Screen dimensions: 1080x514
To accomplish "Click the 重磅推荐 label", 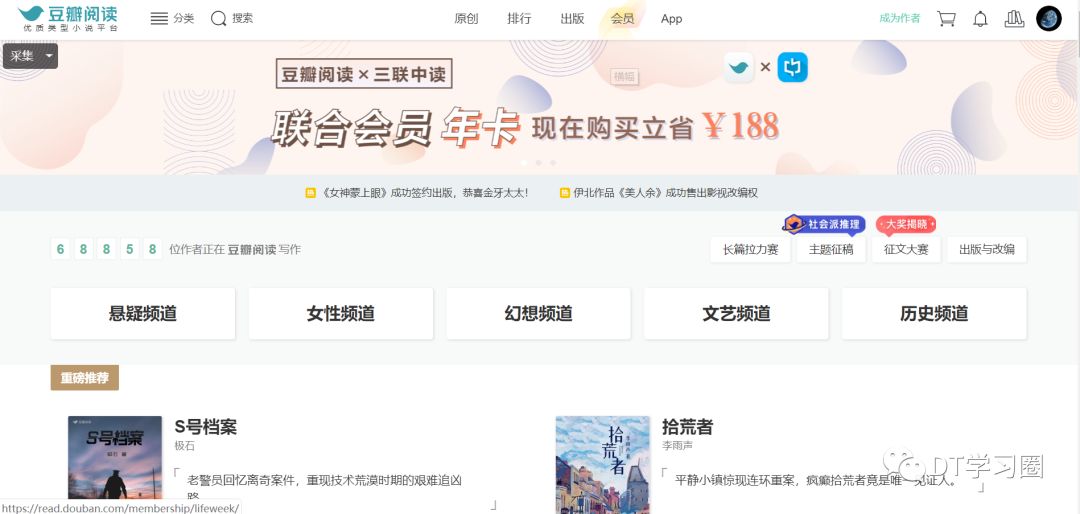I will (85, 378).
